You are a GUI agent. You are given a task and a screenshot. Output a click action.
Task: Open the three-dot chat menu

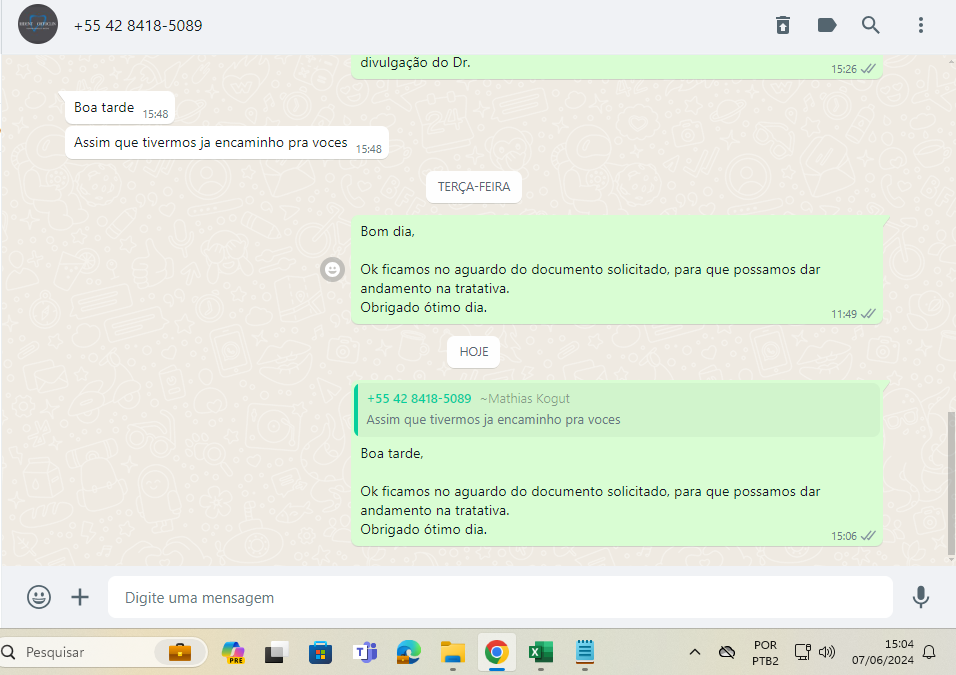(921, 25)
